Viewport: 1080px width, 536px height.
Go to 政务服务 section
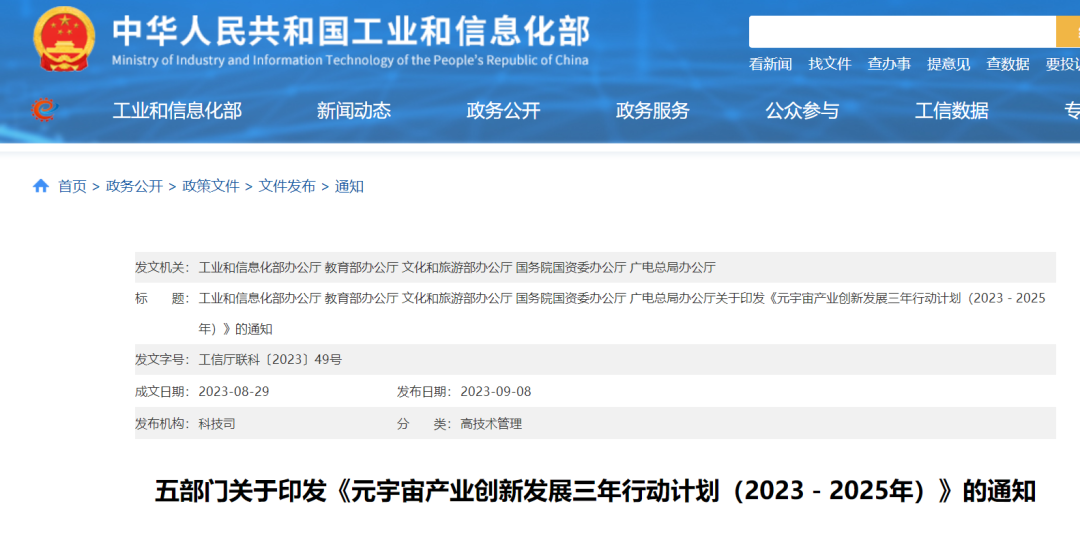(x=653, y=111)
